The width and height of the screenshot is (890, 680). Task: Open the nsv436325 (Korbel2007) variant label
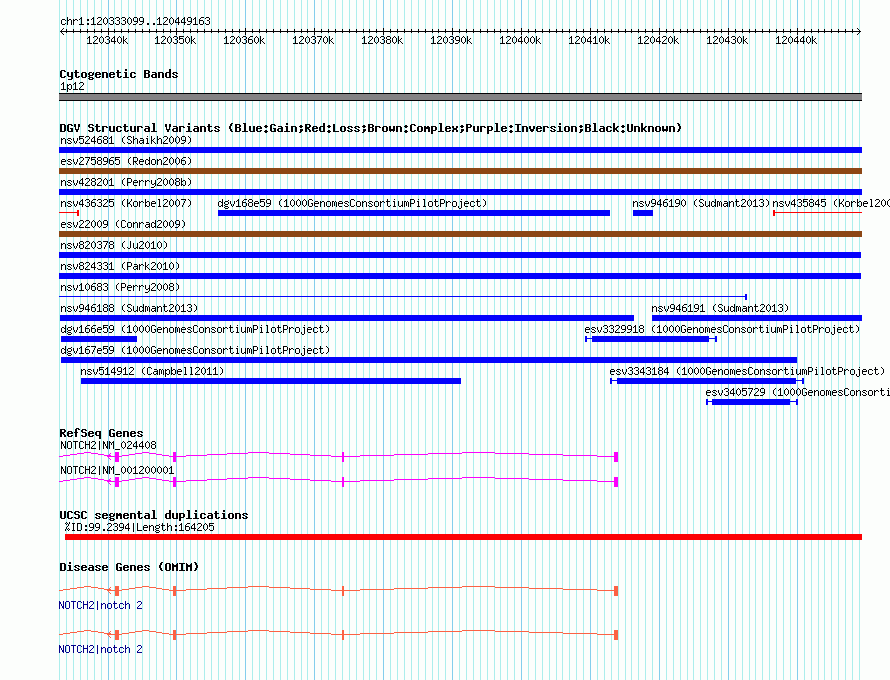[126, 203]
